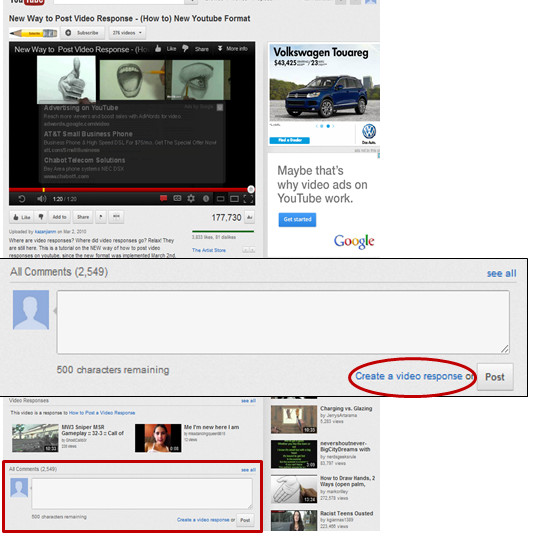537x539 pixels.
Task: Click the Subscribe button under the video title
Action: [83, 33]
